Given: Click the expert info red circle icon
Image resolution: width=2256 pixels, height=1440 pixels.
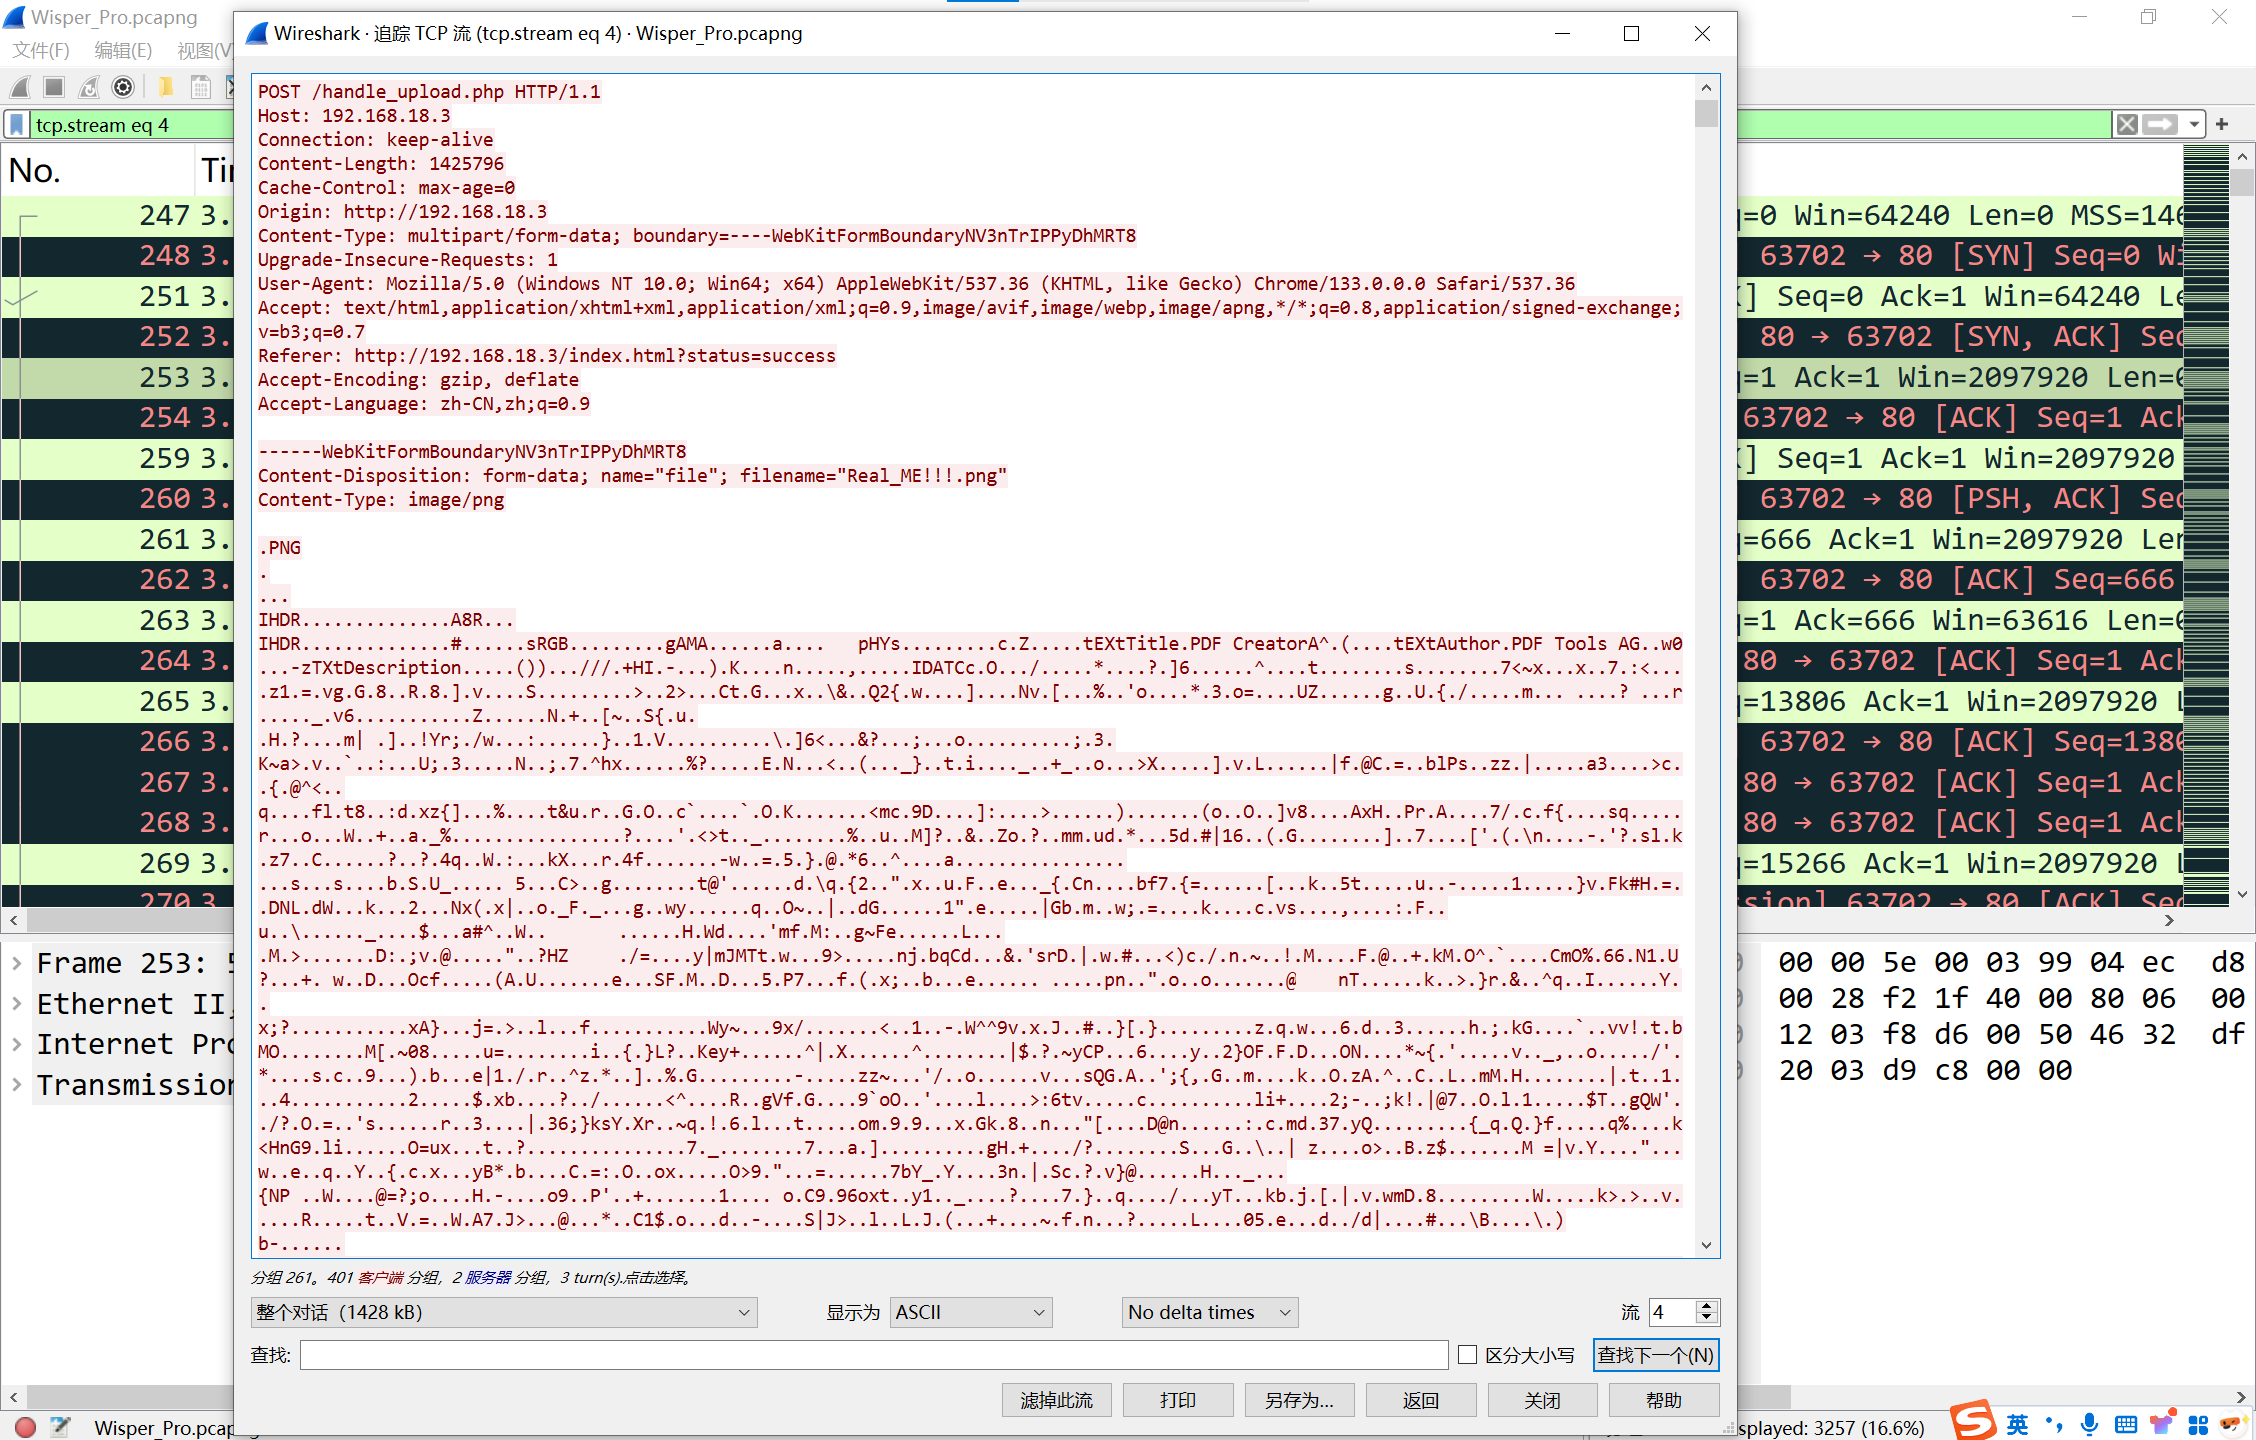Looking at the screenshot, I should tap(26, 1427).
